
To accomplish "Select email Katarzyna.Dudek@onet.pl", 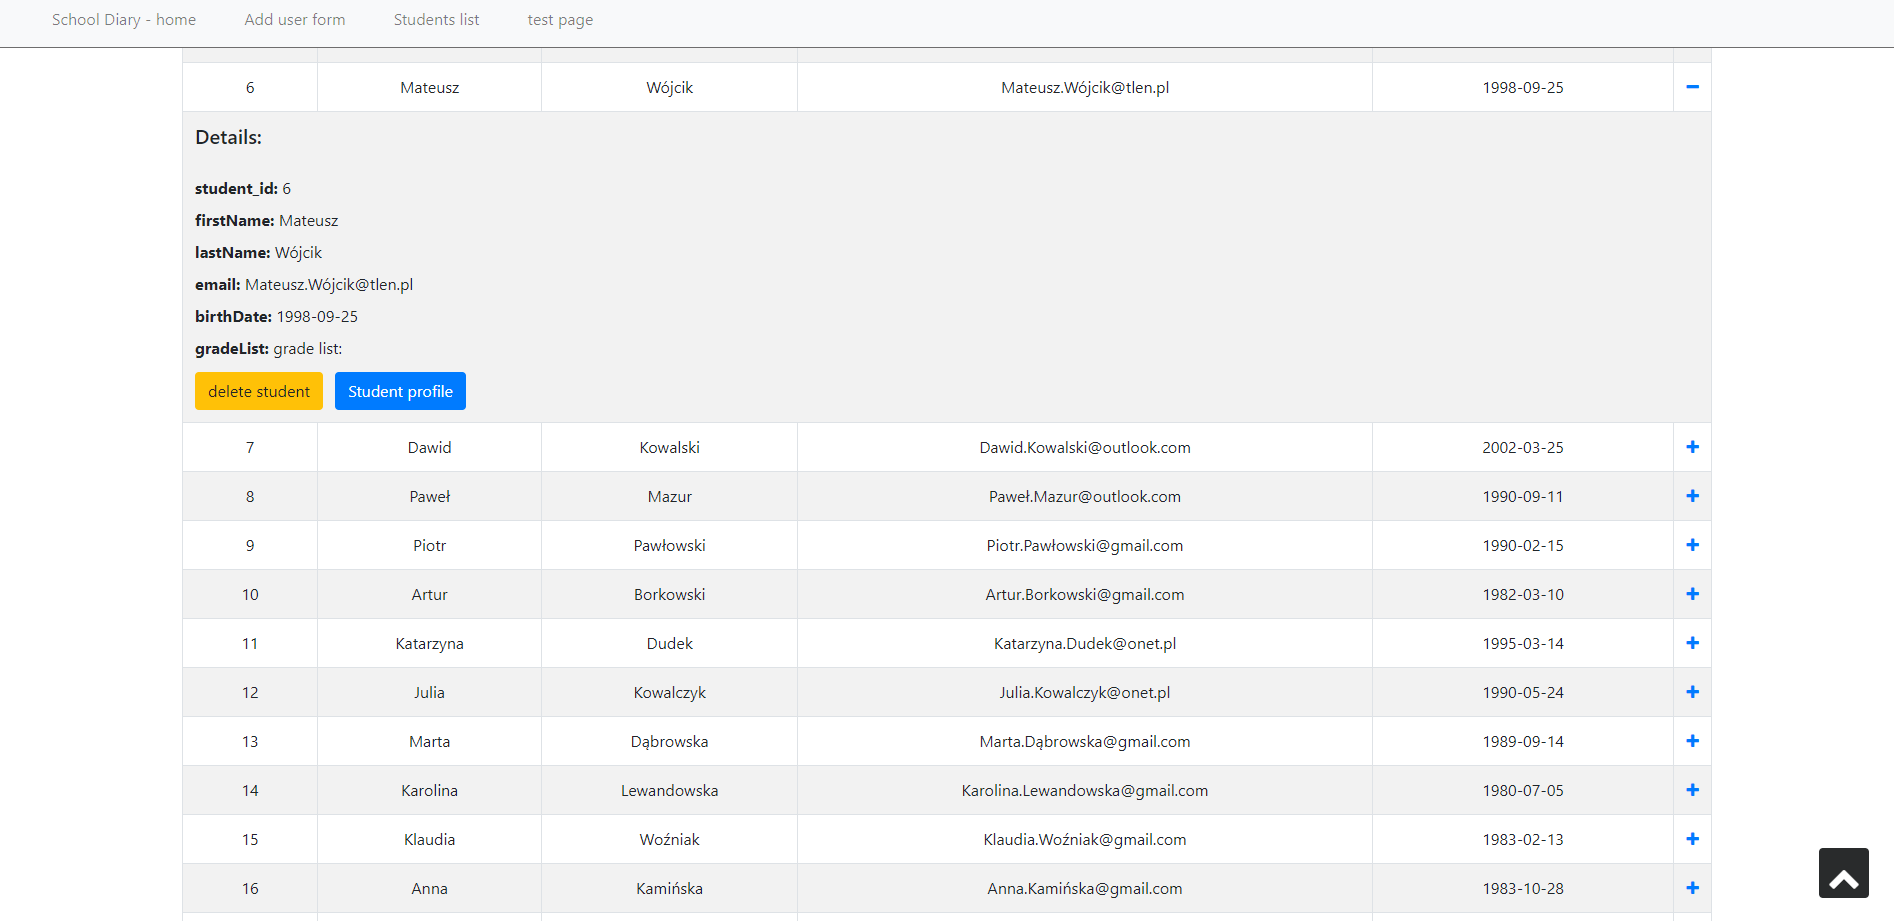I will [1085, 643].
